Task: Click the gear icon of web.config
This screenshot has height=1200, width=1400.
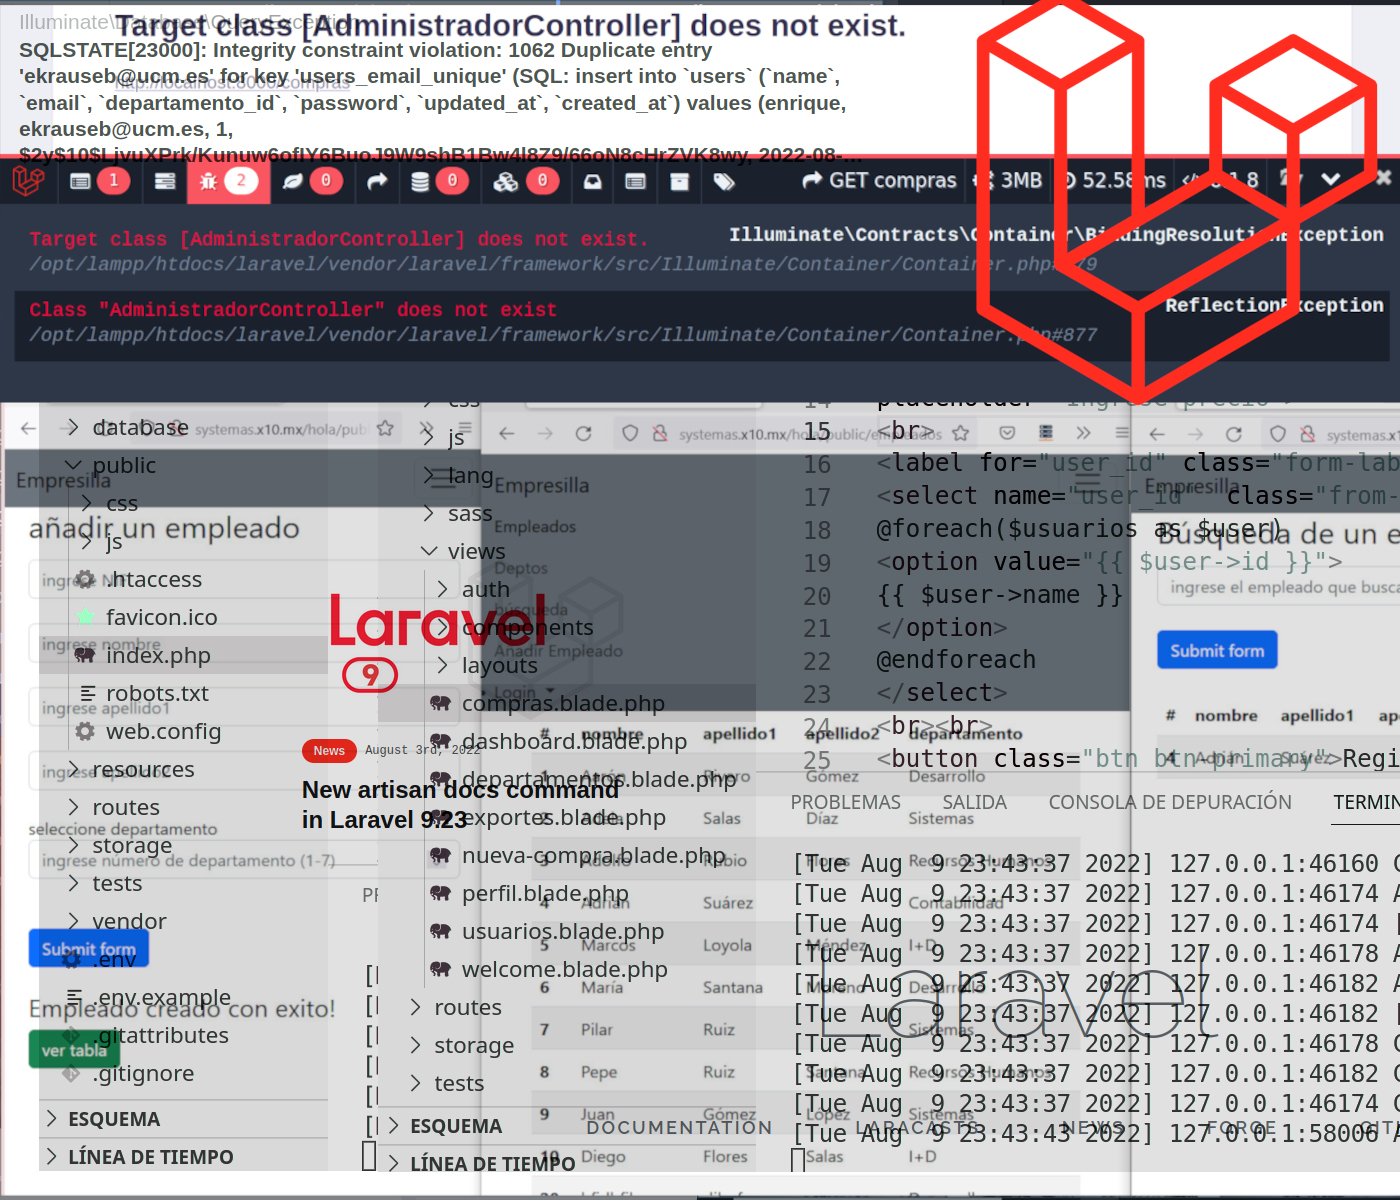Action: point(85,731)
